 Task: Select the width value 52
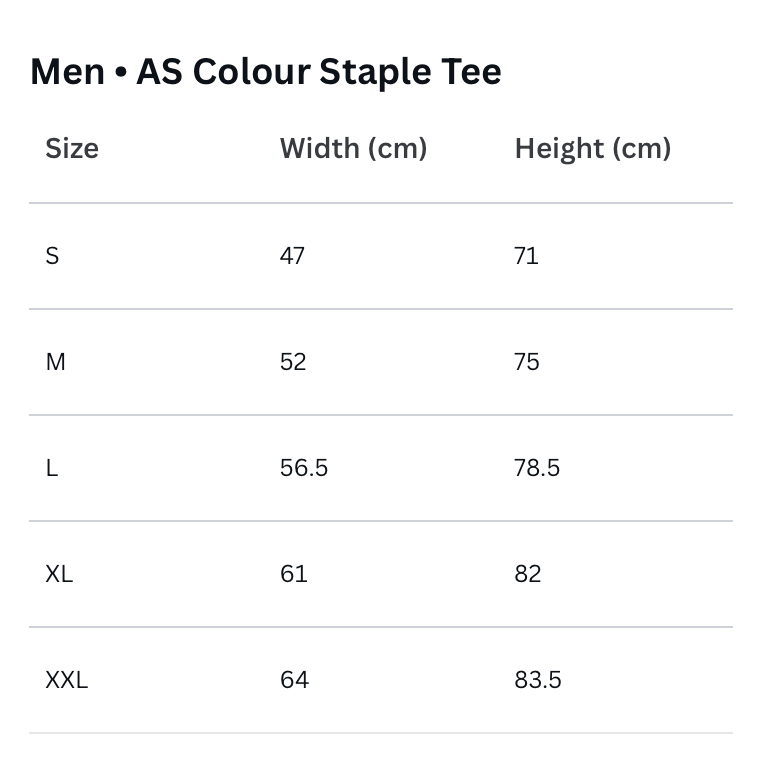[x=293, y=362]
